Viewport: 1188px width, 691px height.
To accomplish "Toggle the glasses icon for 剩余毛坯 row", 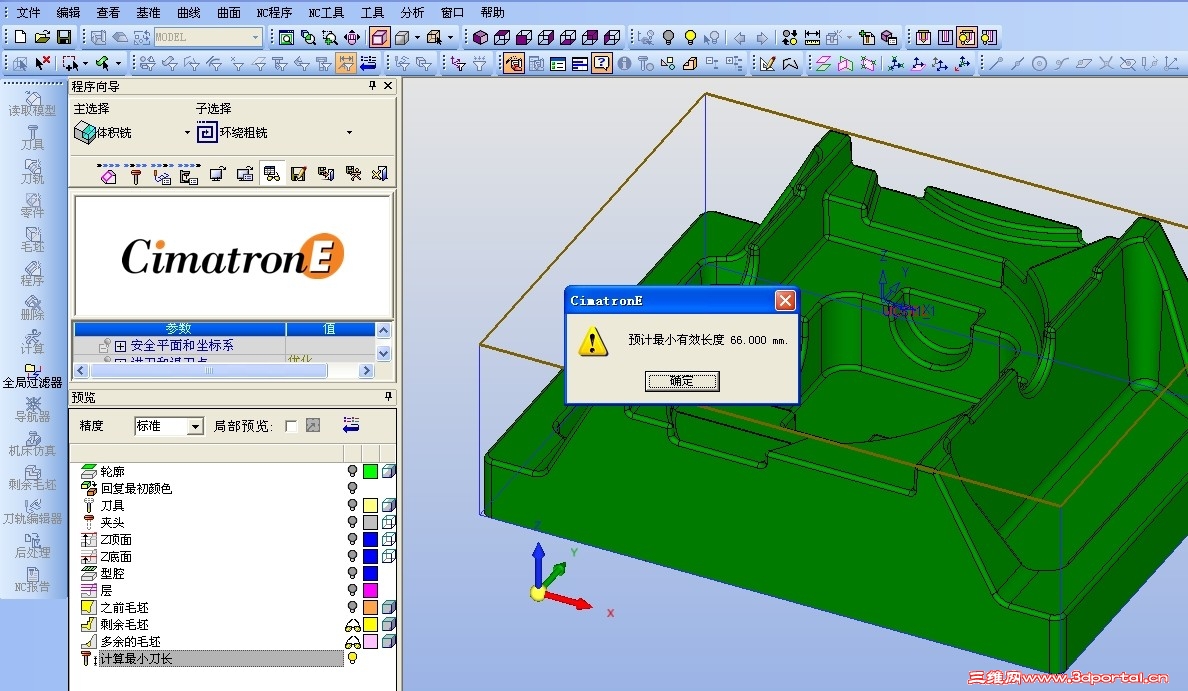I will [352, 625].
